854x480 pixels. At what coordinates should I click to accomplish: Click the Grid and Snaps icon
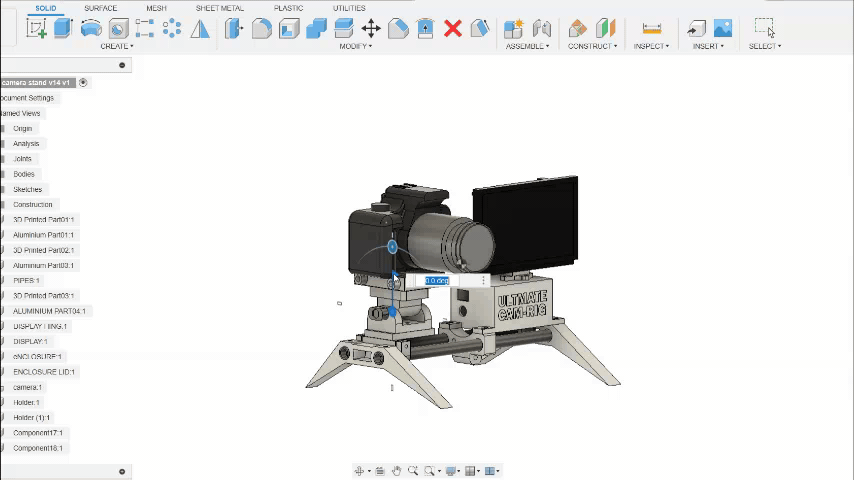(470, 471)
